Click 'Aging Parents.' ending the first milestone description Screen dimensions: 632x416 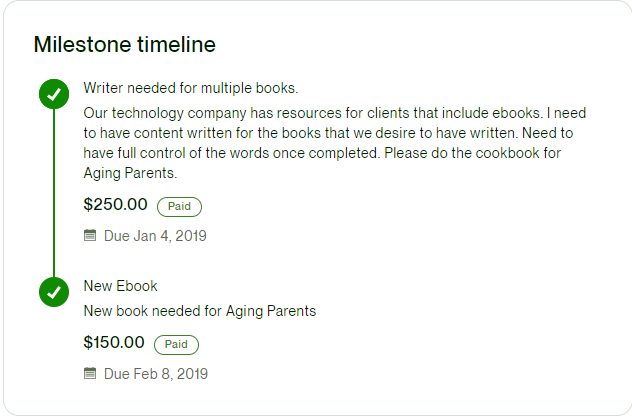[x=130, y=174]
